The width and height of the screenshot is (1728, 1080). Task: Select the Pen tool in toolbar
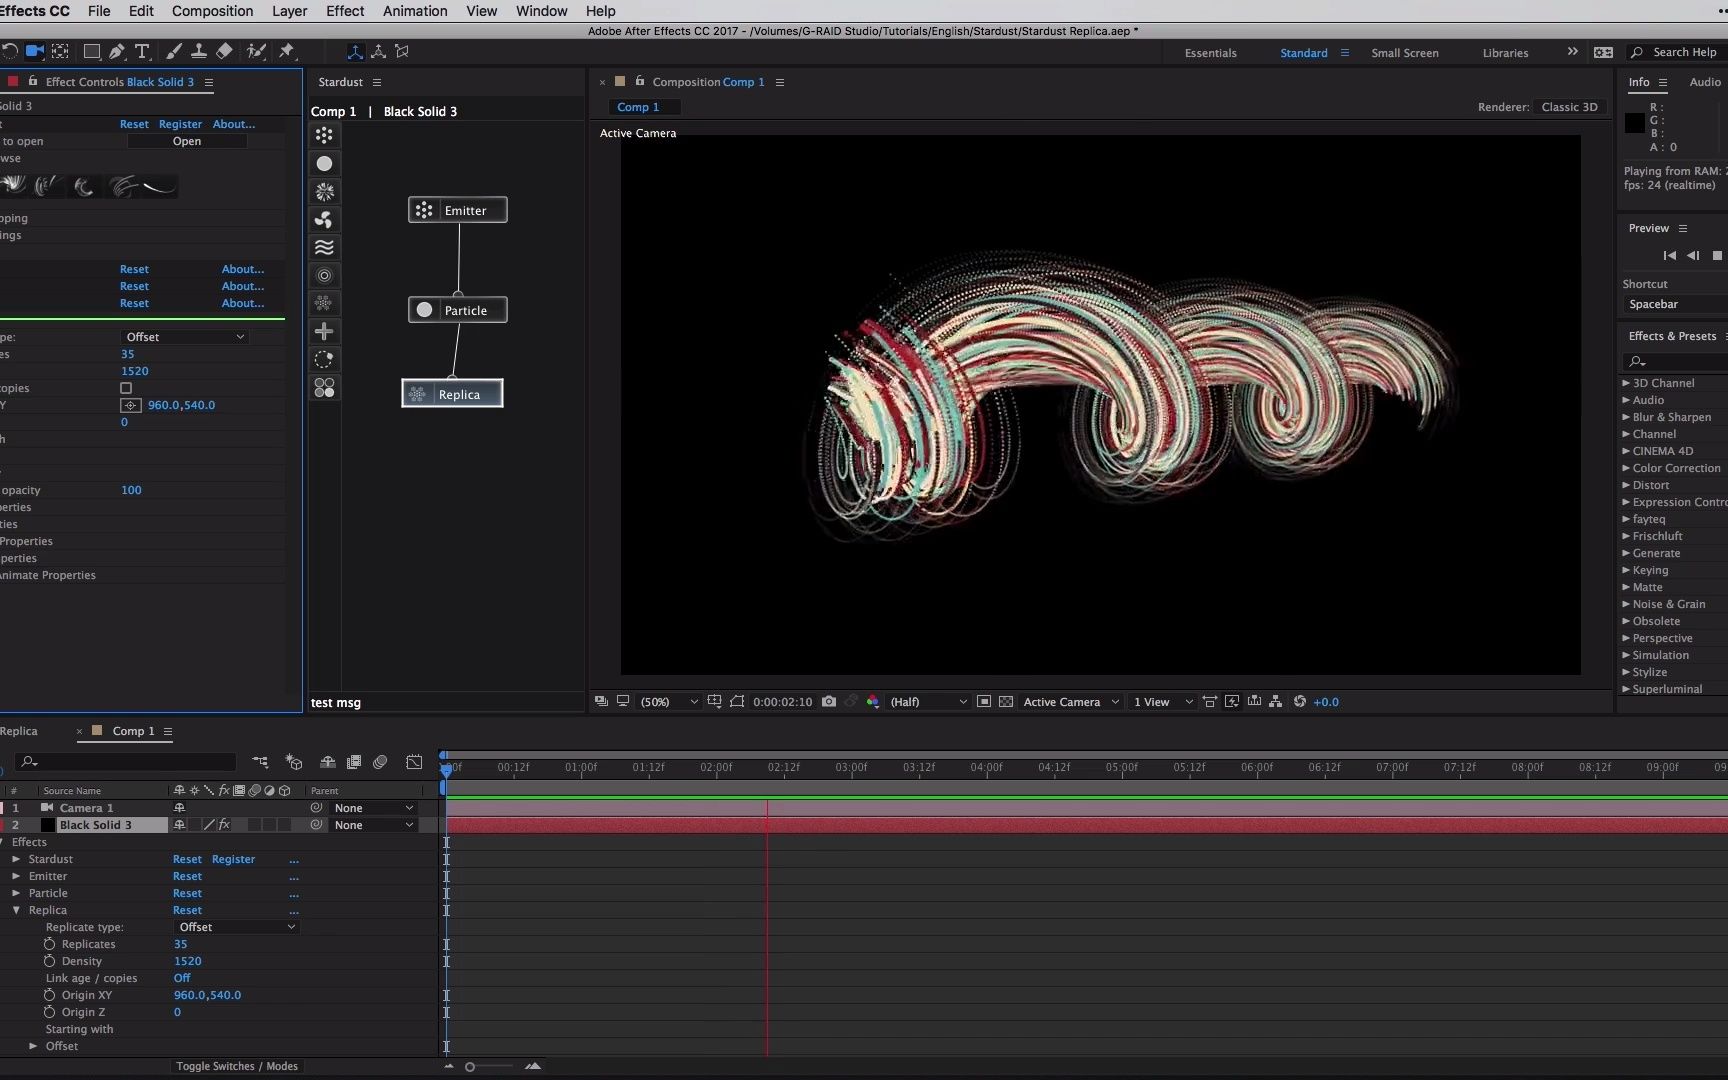[x=117, y=51]
